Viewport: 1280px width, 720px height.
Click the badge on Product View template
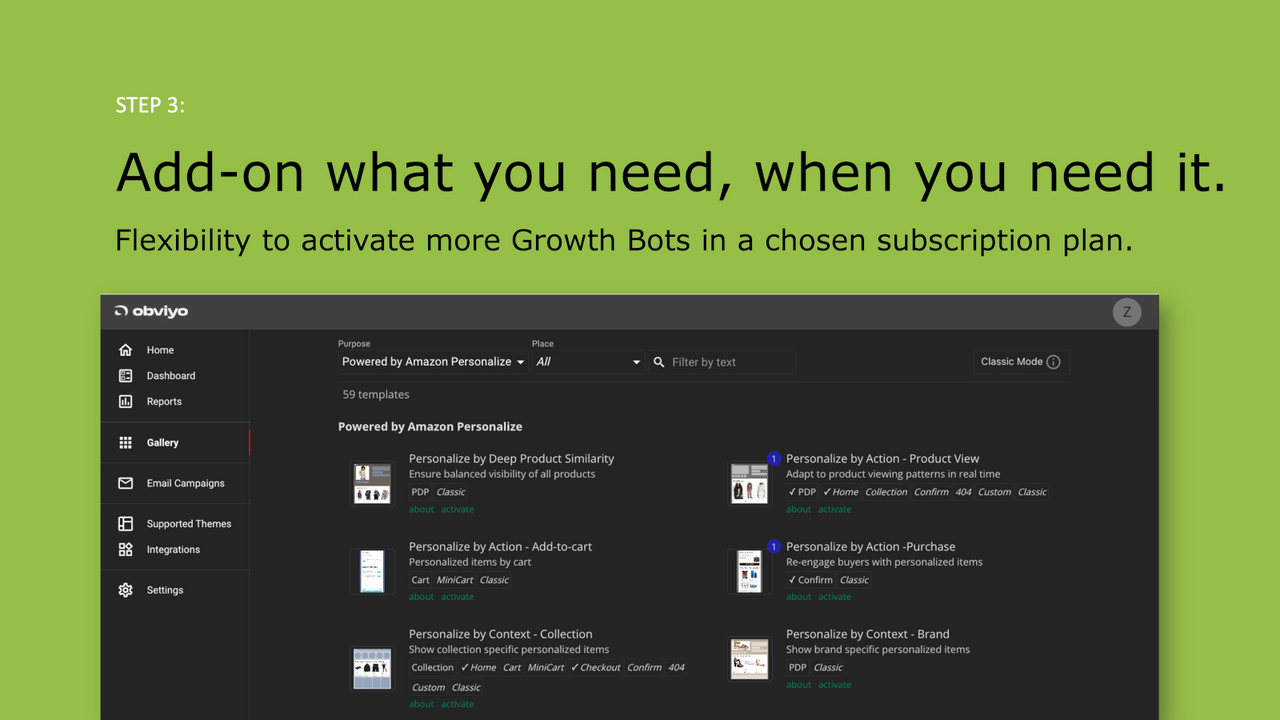[773, 459]
